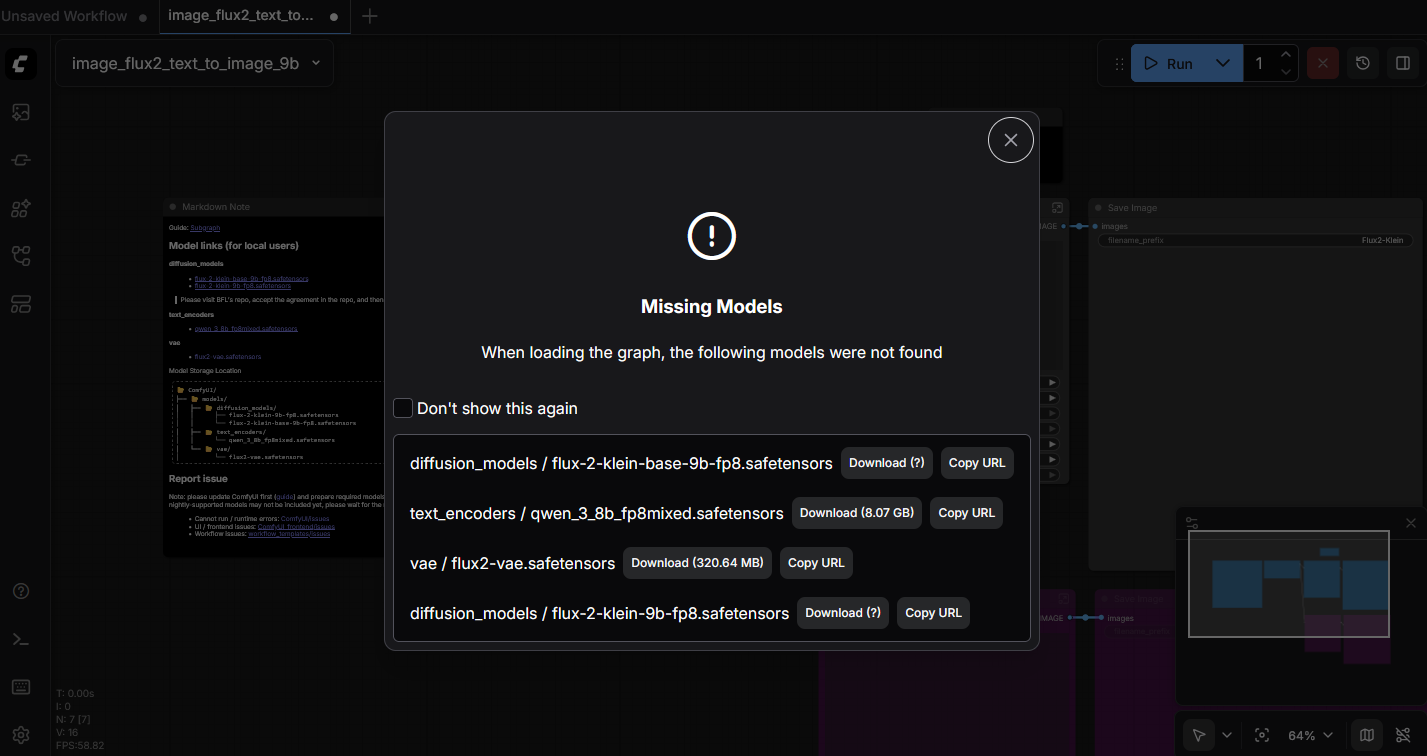
Task: Expand the image_flux2_text_to_image_9b workflow dropdown
Action: (x=316, y=63)
